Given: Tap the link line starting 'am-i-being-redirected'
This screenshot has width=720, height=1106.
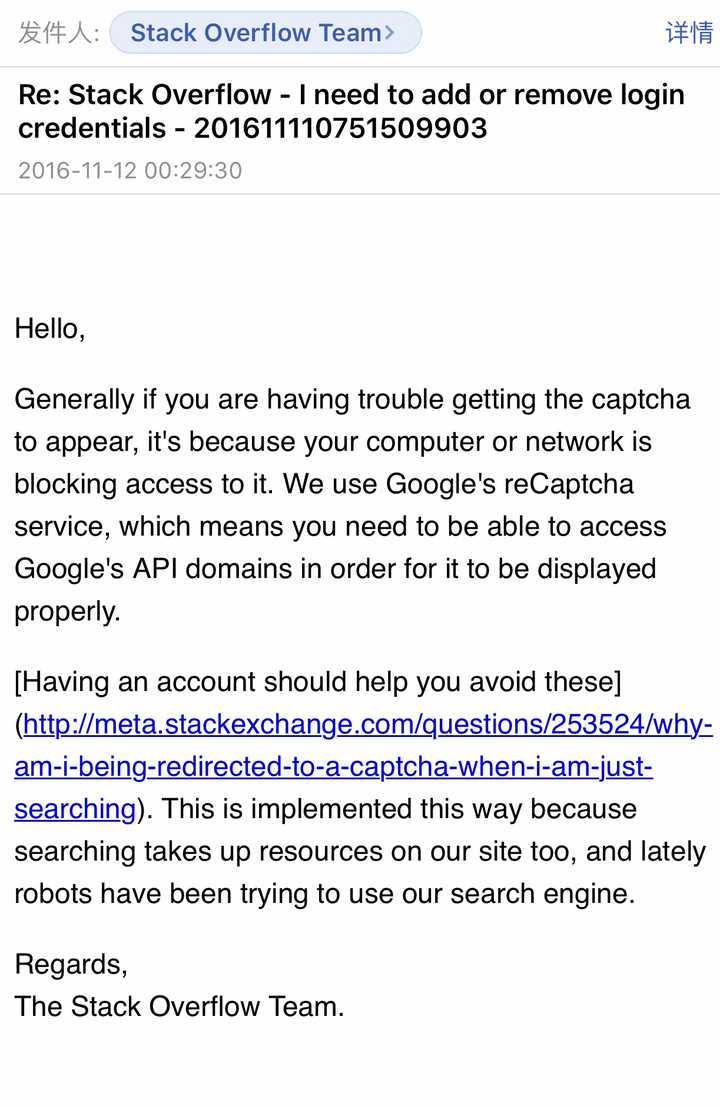Looking at the screenshot, I should (333, 767).
